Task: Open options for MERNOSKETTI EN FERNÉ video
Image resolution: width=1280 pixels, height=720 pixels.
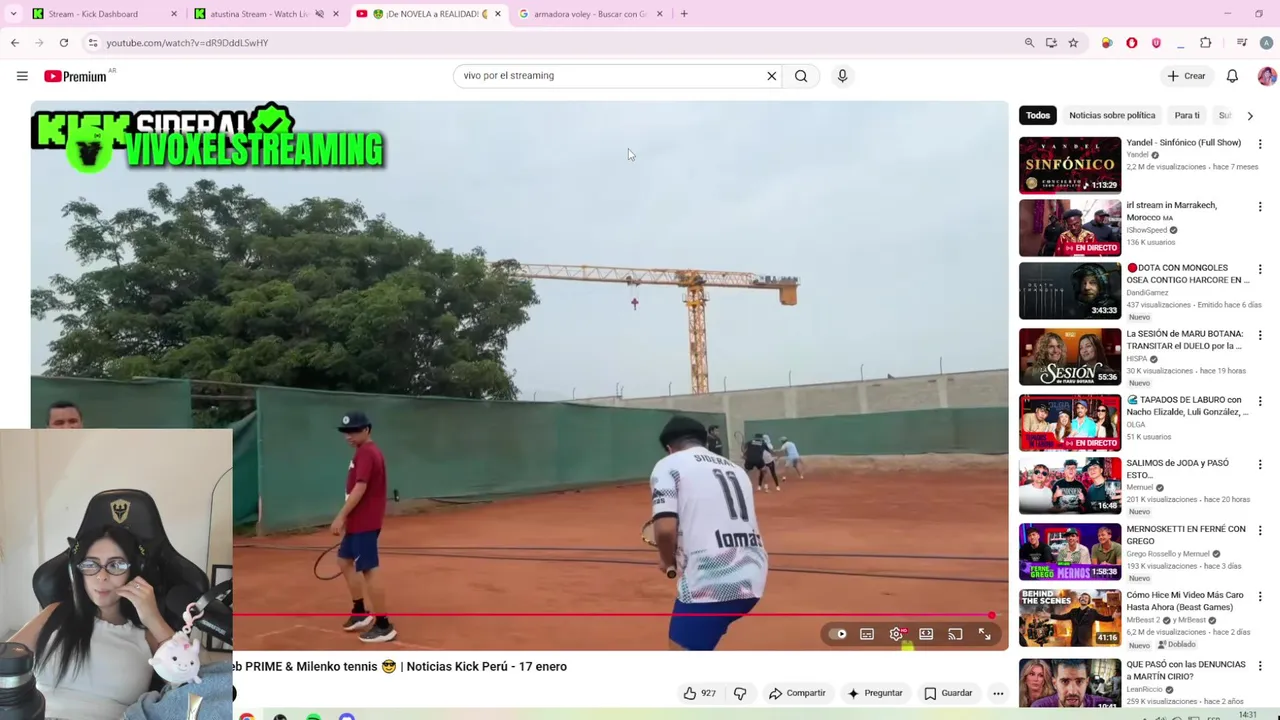Action: coord(1260,531)
